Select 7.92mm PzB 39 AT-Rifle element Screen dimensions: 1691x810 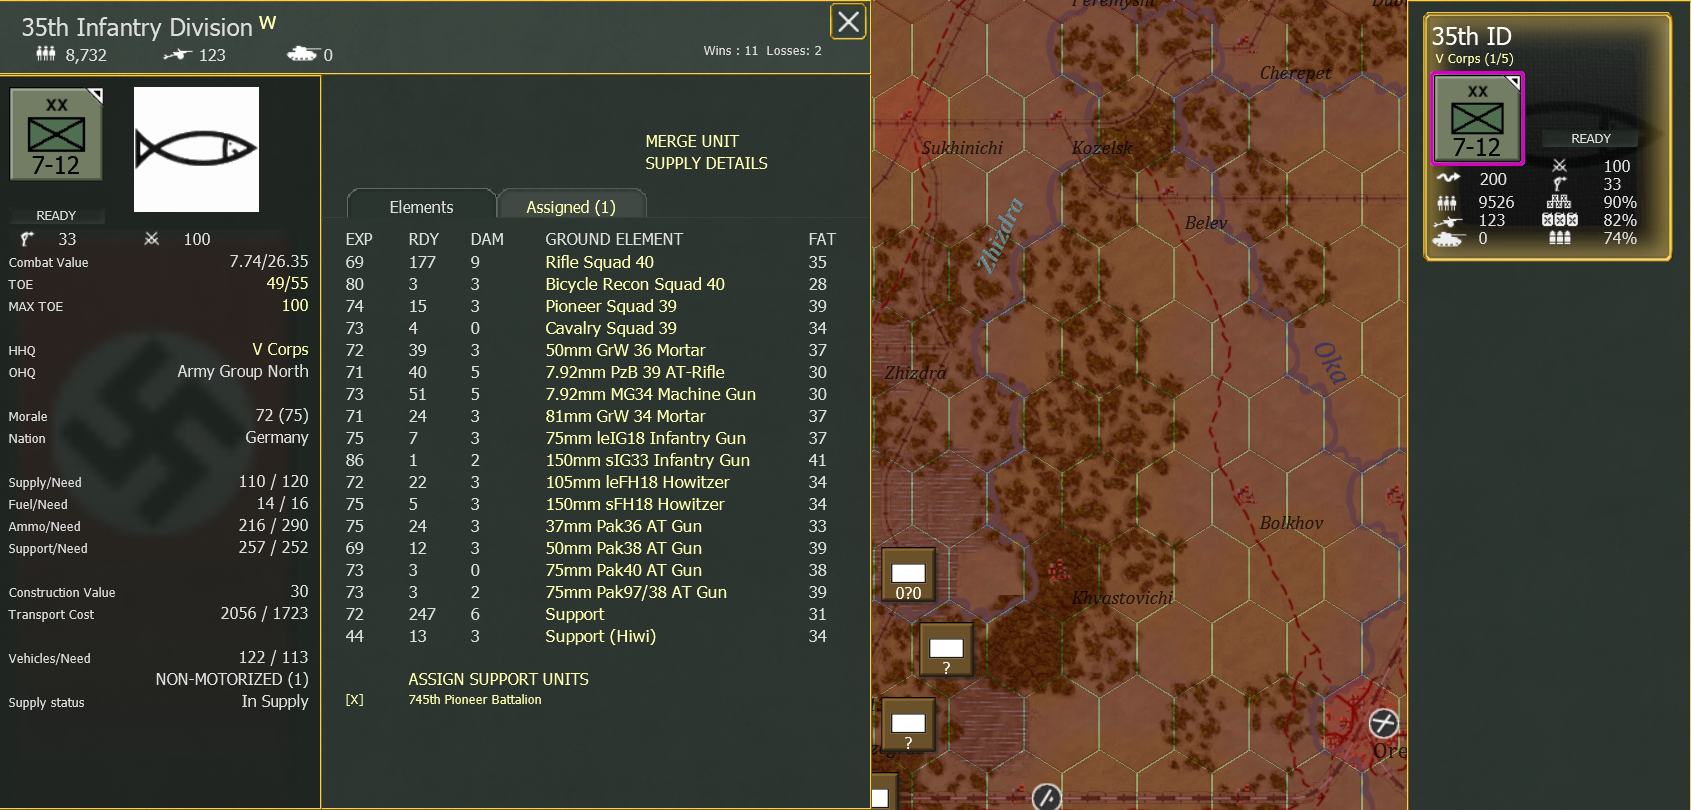coord(635,372)
